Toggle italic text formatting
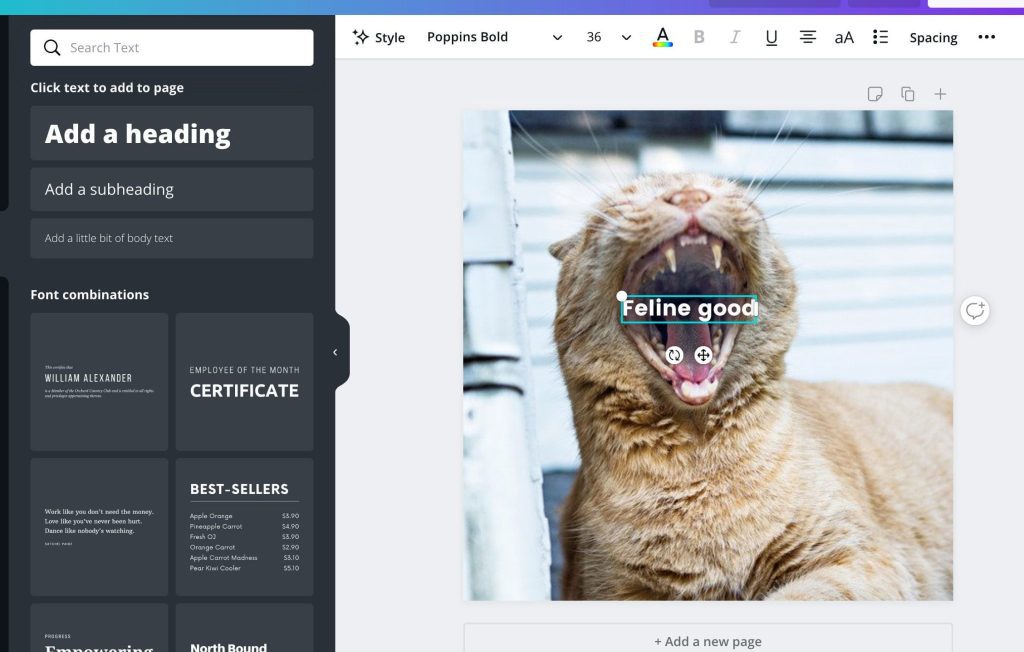This screenshot has width=1024, height=652. [x=735, y=37]
